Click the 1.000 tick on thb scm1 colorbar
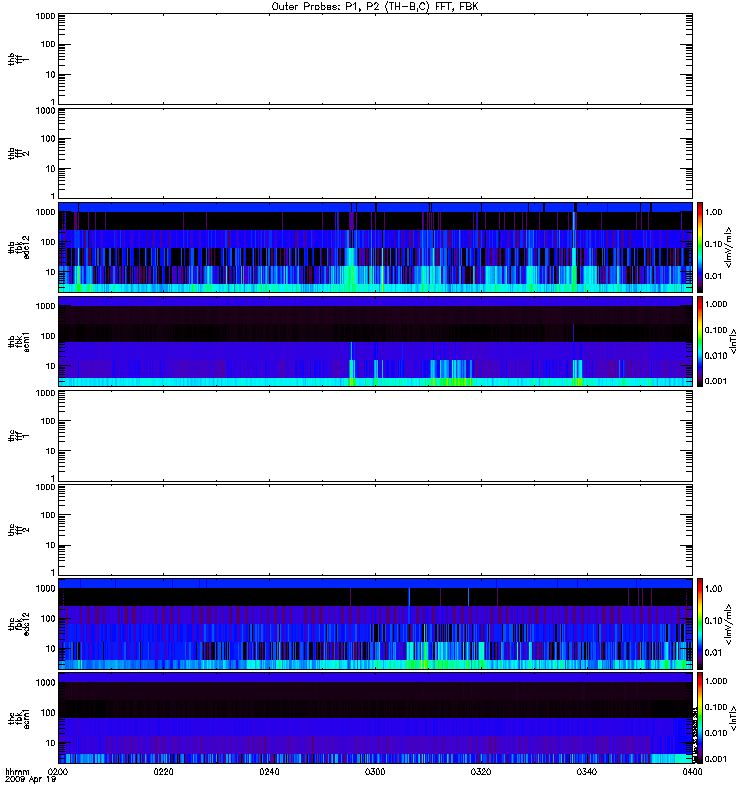 click(716, 304)
